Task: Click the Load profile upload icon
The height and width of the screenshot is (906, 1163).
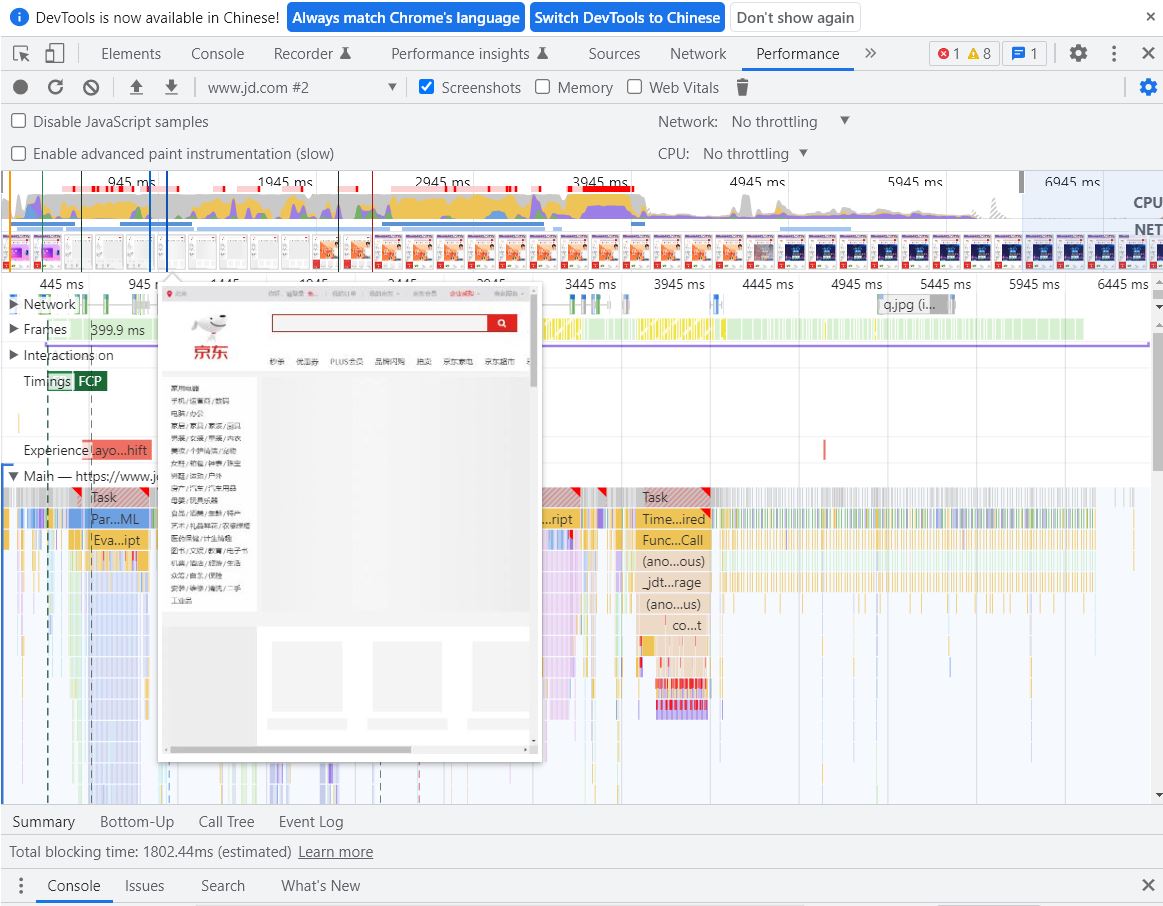Action: 136,88
